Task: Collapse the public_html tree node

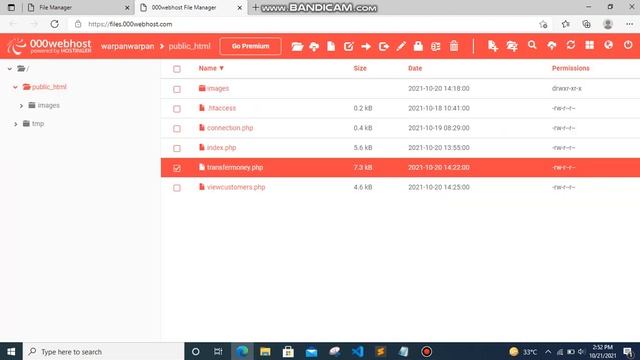Action: coord(15,87)
